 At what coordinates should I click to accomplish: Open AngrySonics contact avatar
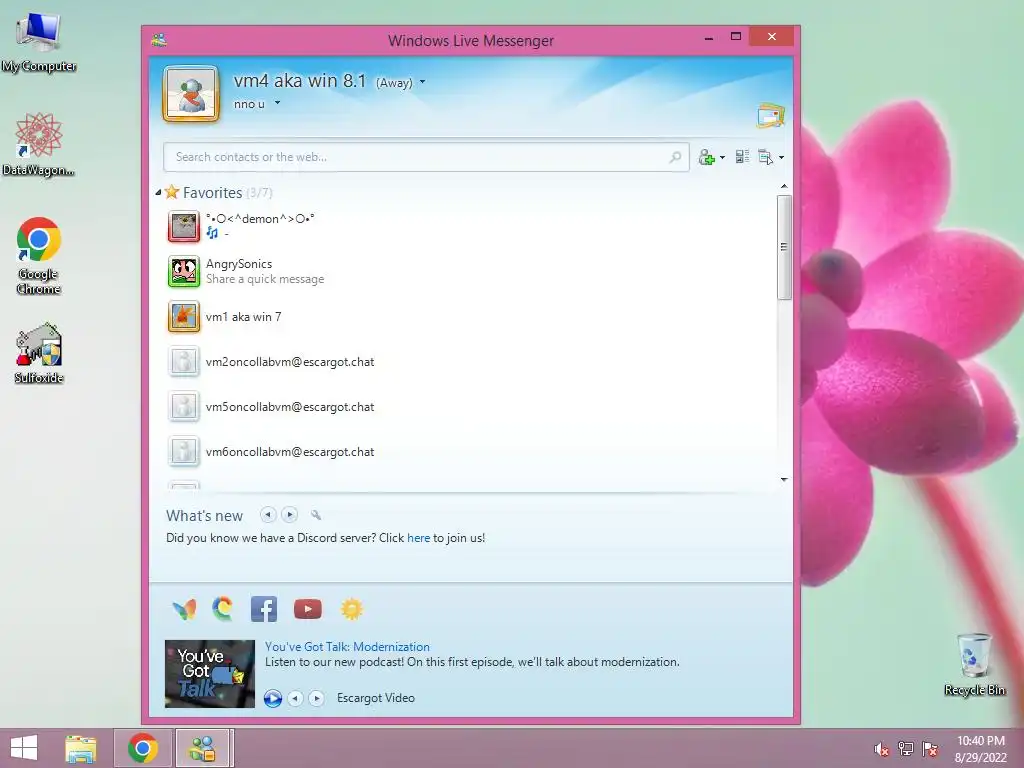[x=184, y=271]
